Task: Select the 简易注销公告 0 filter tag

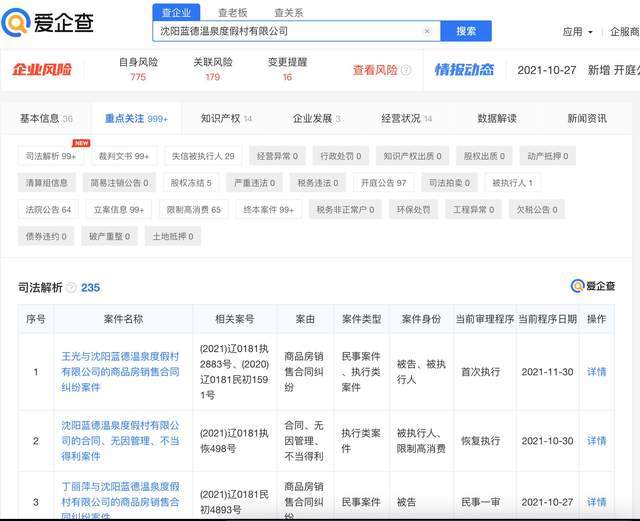Action: coord(119,183)
